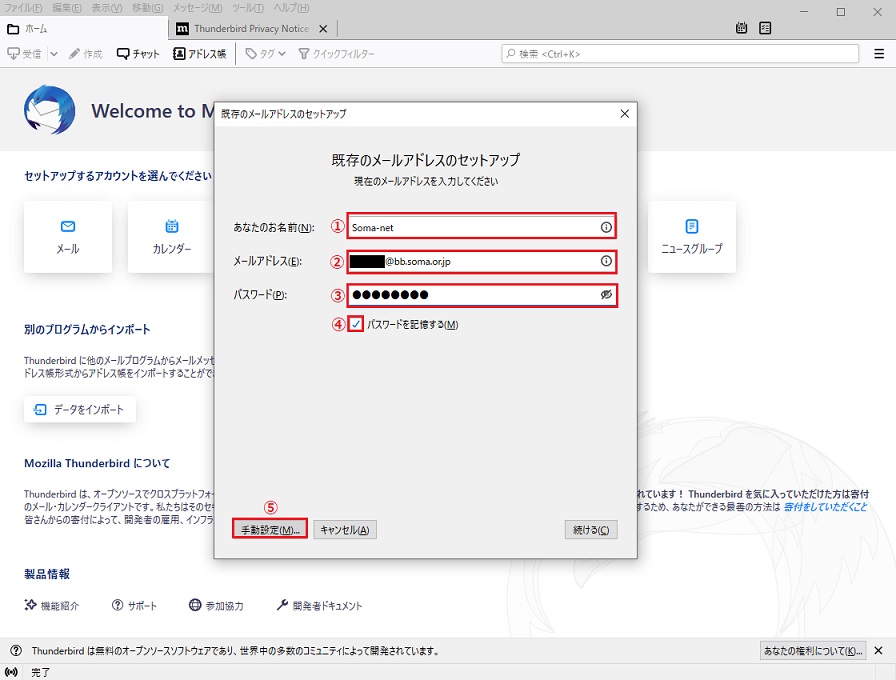This screenshot has width=896, height=680.
Task: Click the 製品情報 heading
Action: click(47, 574)
